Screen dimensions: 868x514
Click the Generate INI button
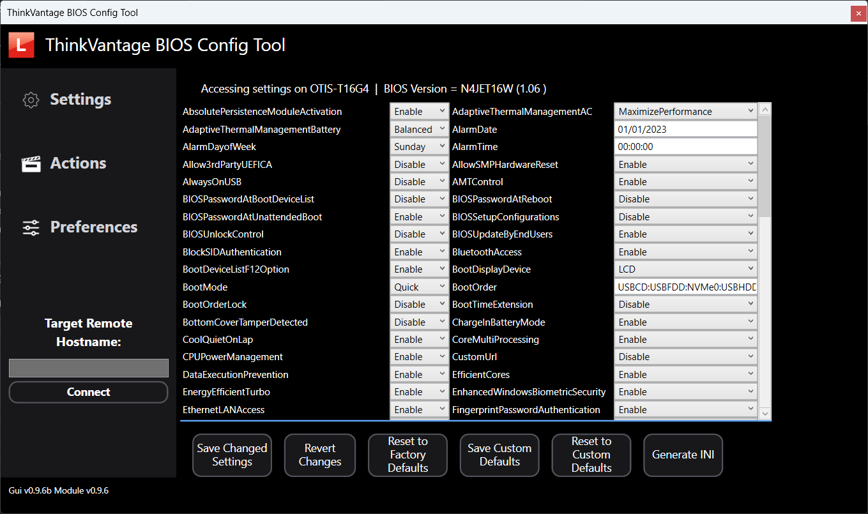click(683, 455)
